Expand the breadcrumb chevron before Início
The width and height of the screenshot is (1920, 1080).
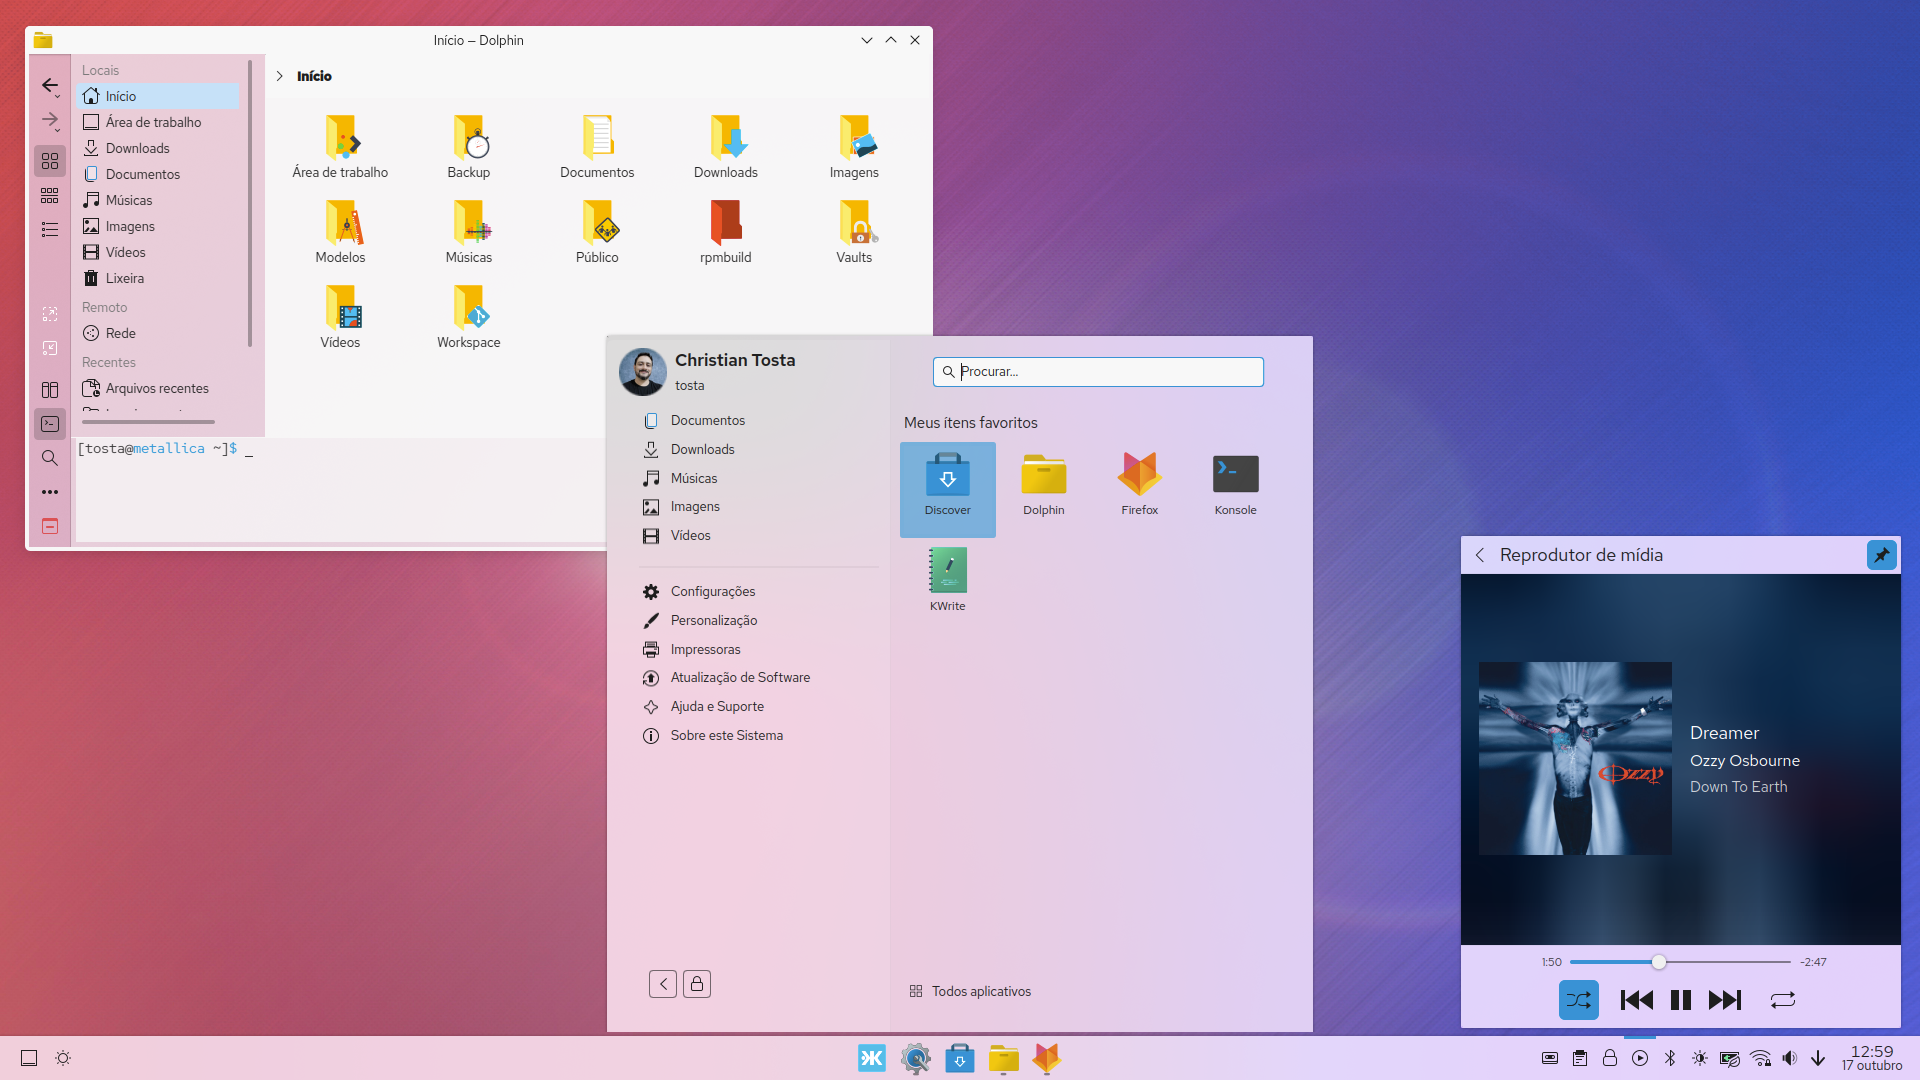point(280,76)
